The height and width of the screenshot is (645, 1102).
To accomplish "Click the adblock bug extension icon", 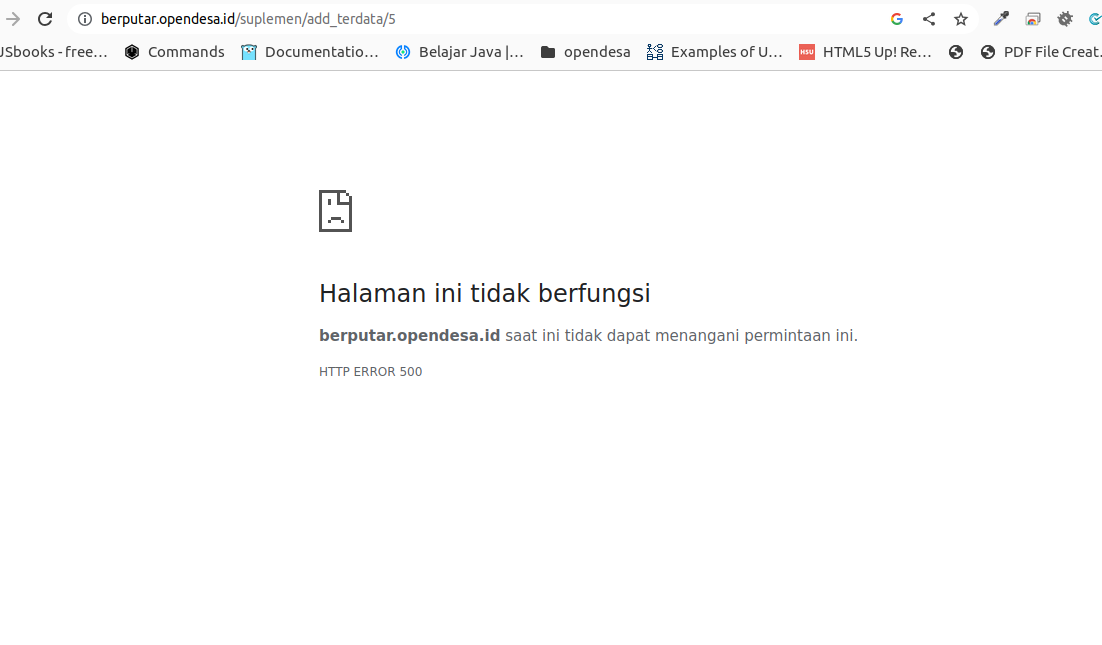I will coord(1065,18).
